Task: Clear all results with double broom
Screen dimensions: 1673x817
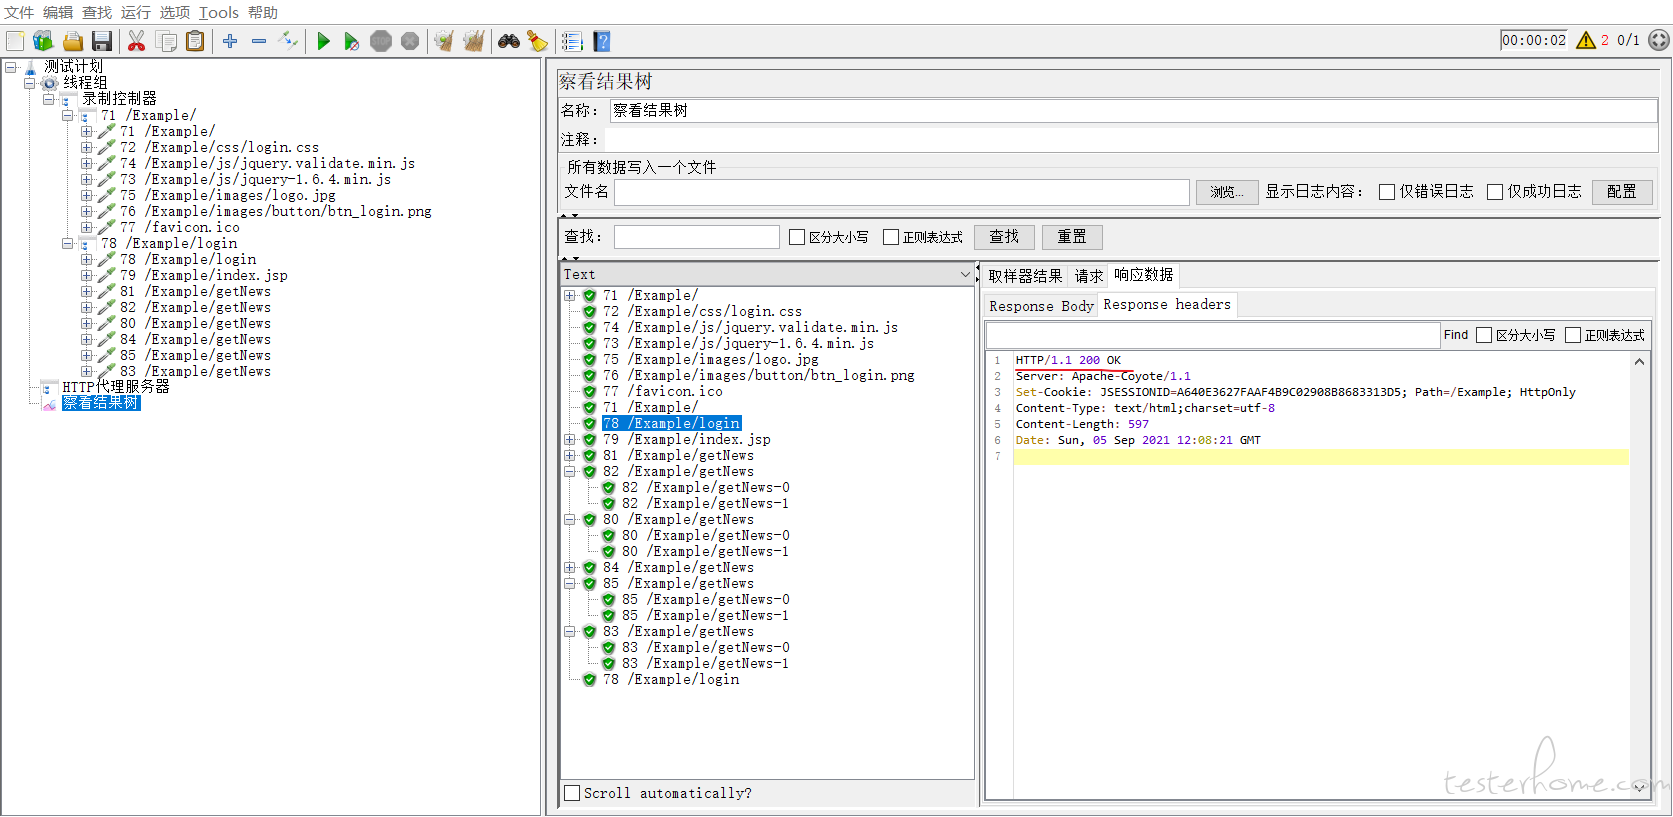Action: [x=473, y=41]
